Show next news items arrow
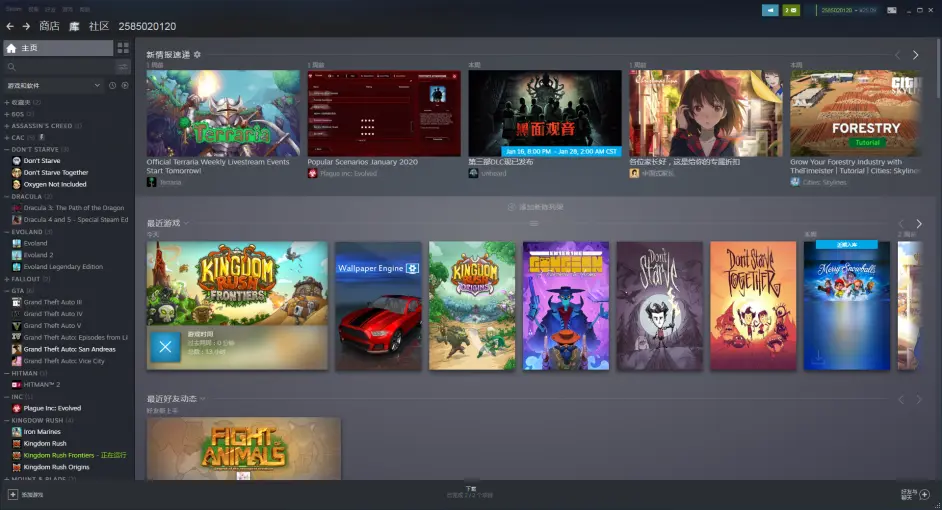942x510 pixels. [916, 55]
